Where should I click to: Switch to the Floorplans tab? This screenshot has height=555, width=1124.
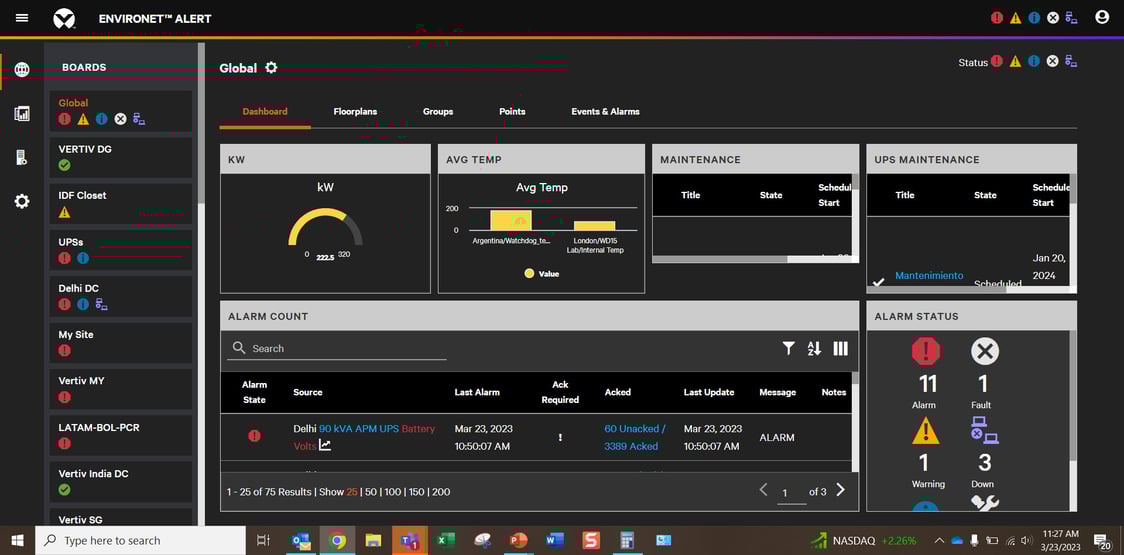pos(355,112)
